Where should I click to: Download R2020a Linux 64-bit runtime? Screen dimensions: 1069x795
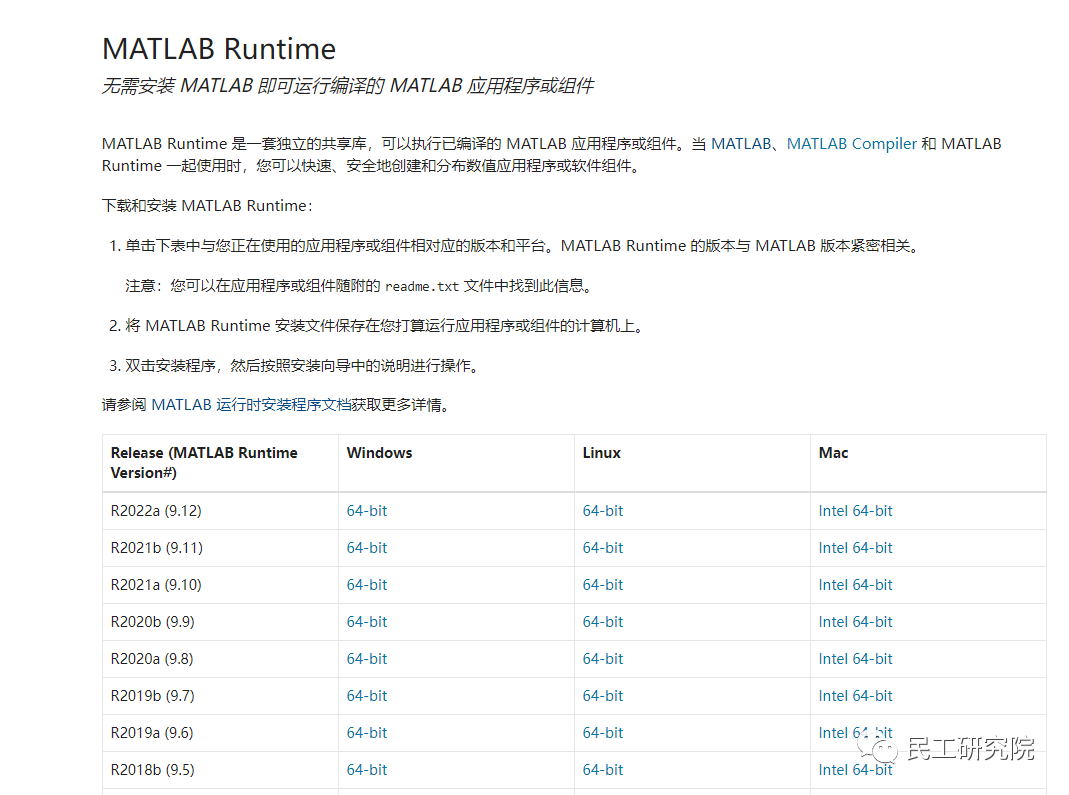pos(603,659)
